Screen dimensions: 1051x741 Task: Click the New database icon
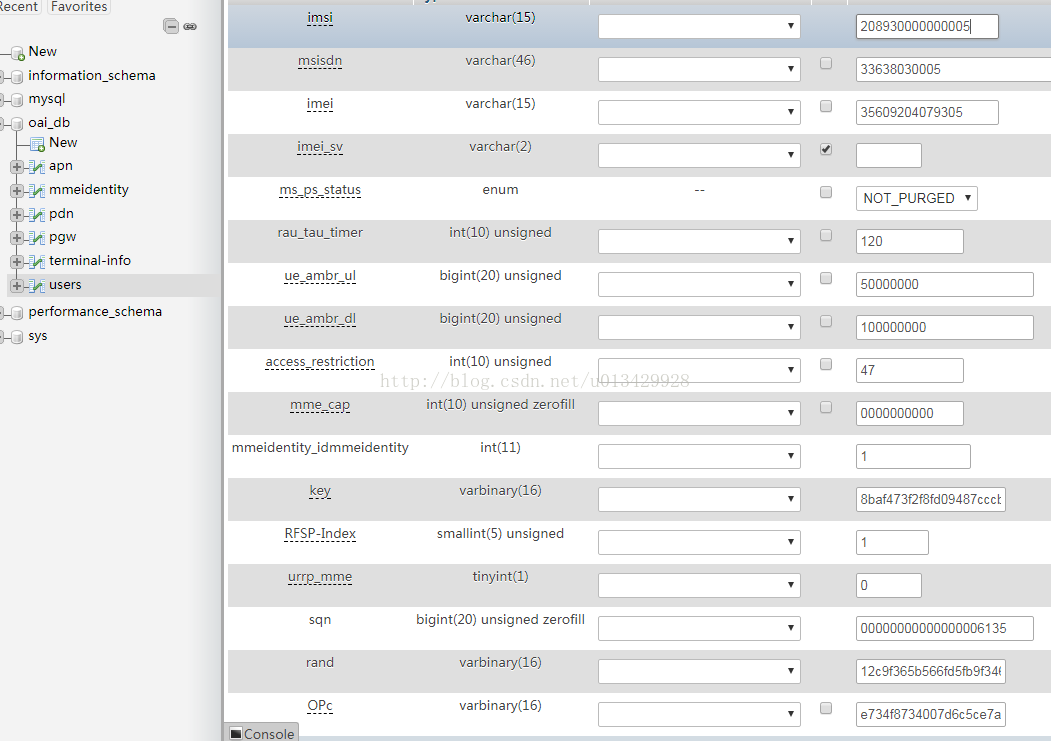click(x=17, y=54)
